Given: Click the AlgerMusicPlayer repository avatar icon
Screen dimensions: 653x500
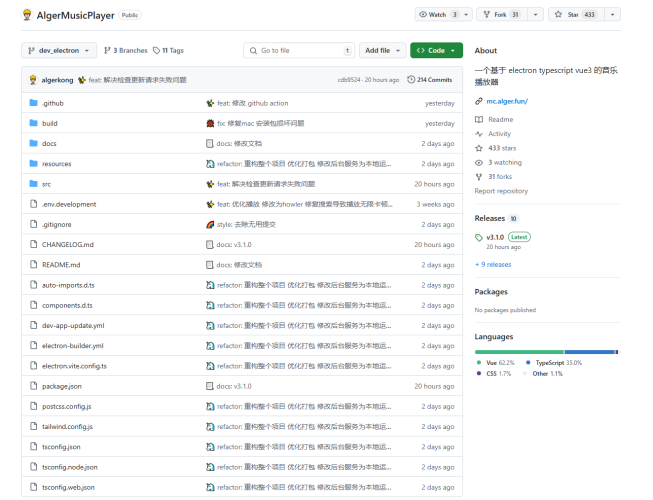Looking at the screenshot, I should point(28,15).
